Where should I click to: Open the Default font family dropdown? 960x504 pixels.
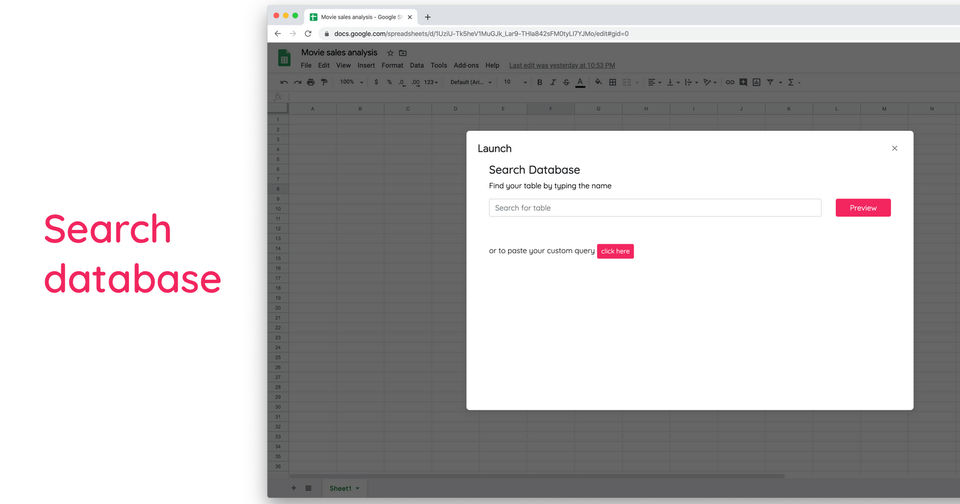pos(471,82)
